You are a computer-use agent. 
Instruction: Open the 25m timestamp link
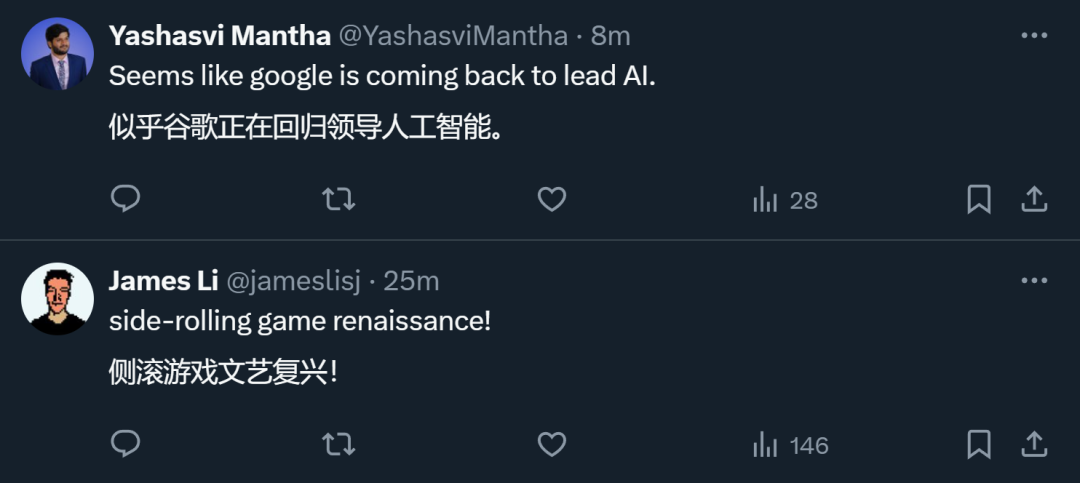click(411, 281)
